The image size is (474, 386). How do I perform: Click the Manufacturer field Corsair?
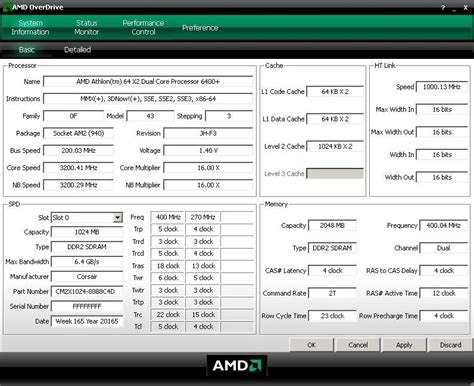tap(87, 277)
